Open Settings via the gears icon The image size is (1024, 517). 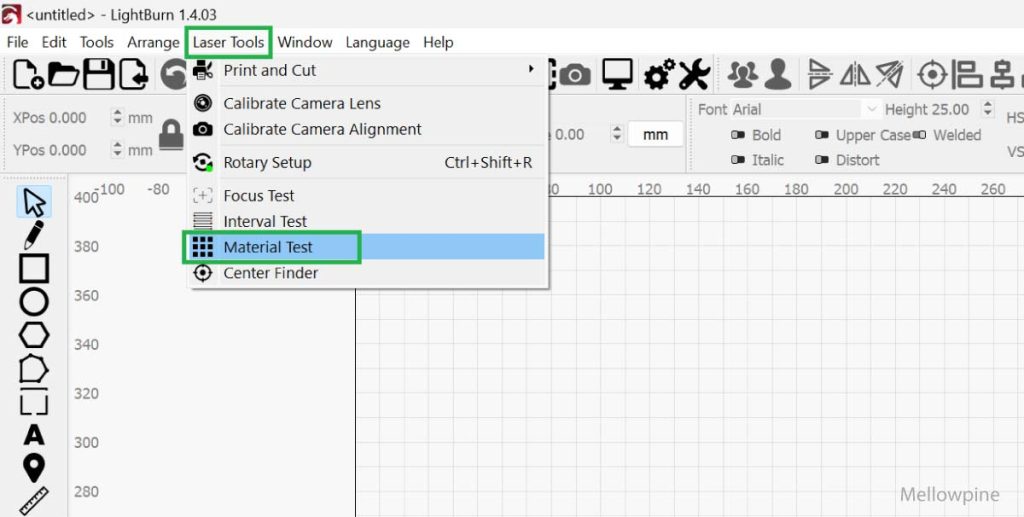(659, 74)
